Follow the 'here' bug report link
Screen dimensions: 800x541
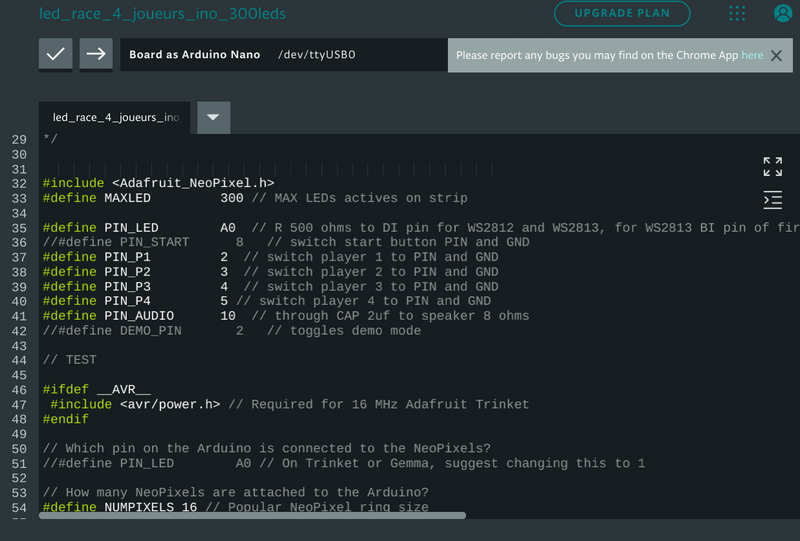click(752, 56)
